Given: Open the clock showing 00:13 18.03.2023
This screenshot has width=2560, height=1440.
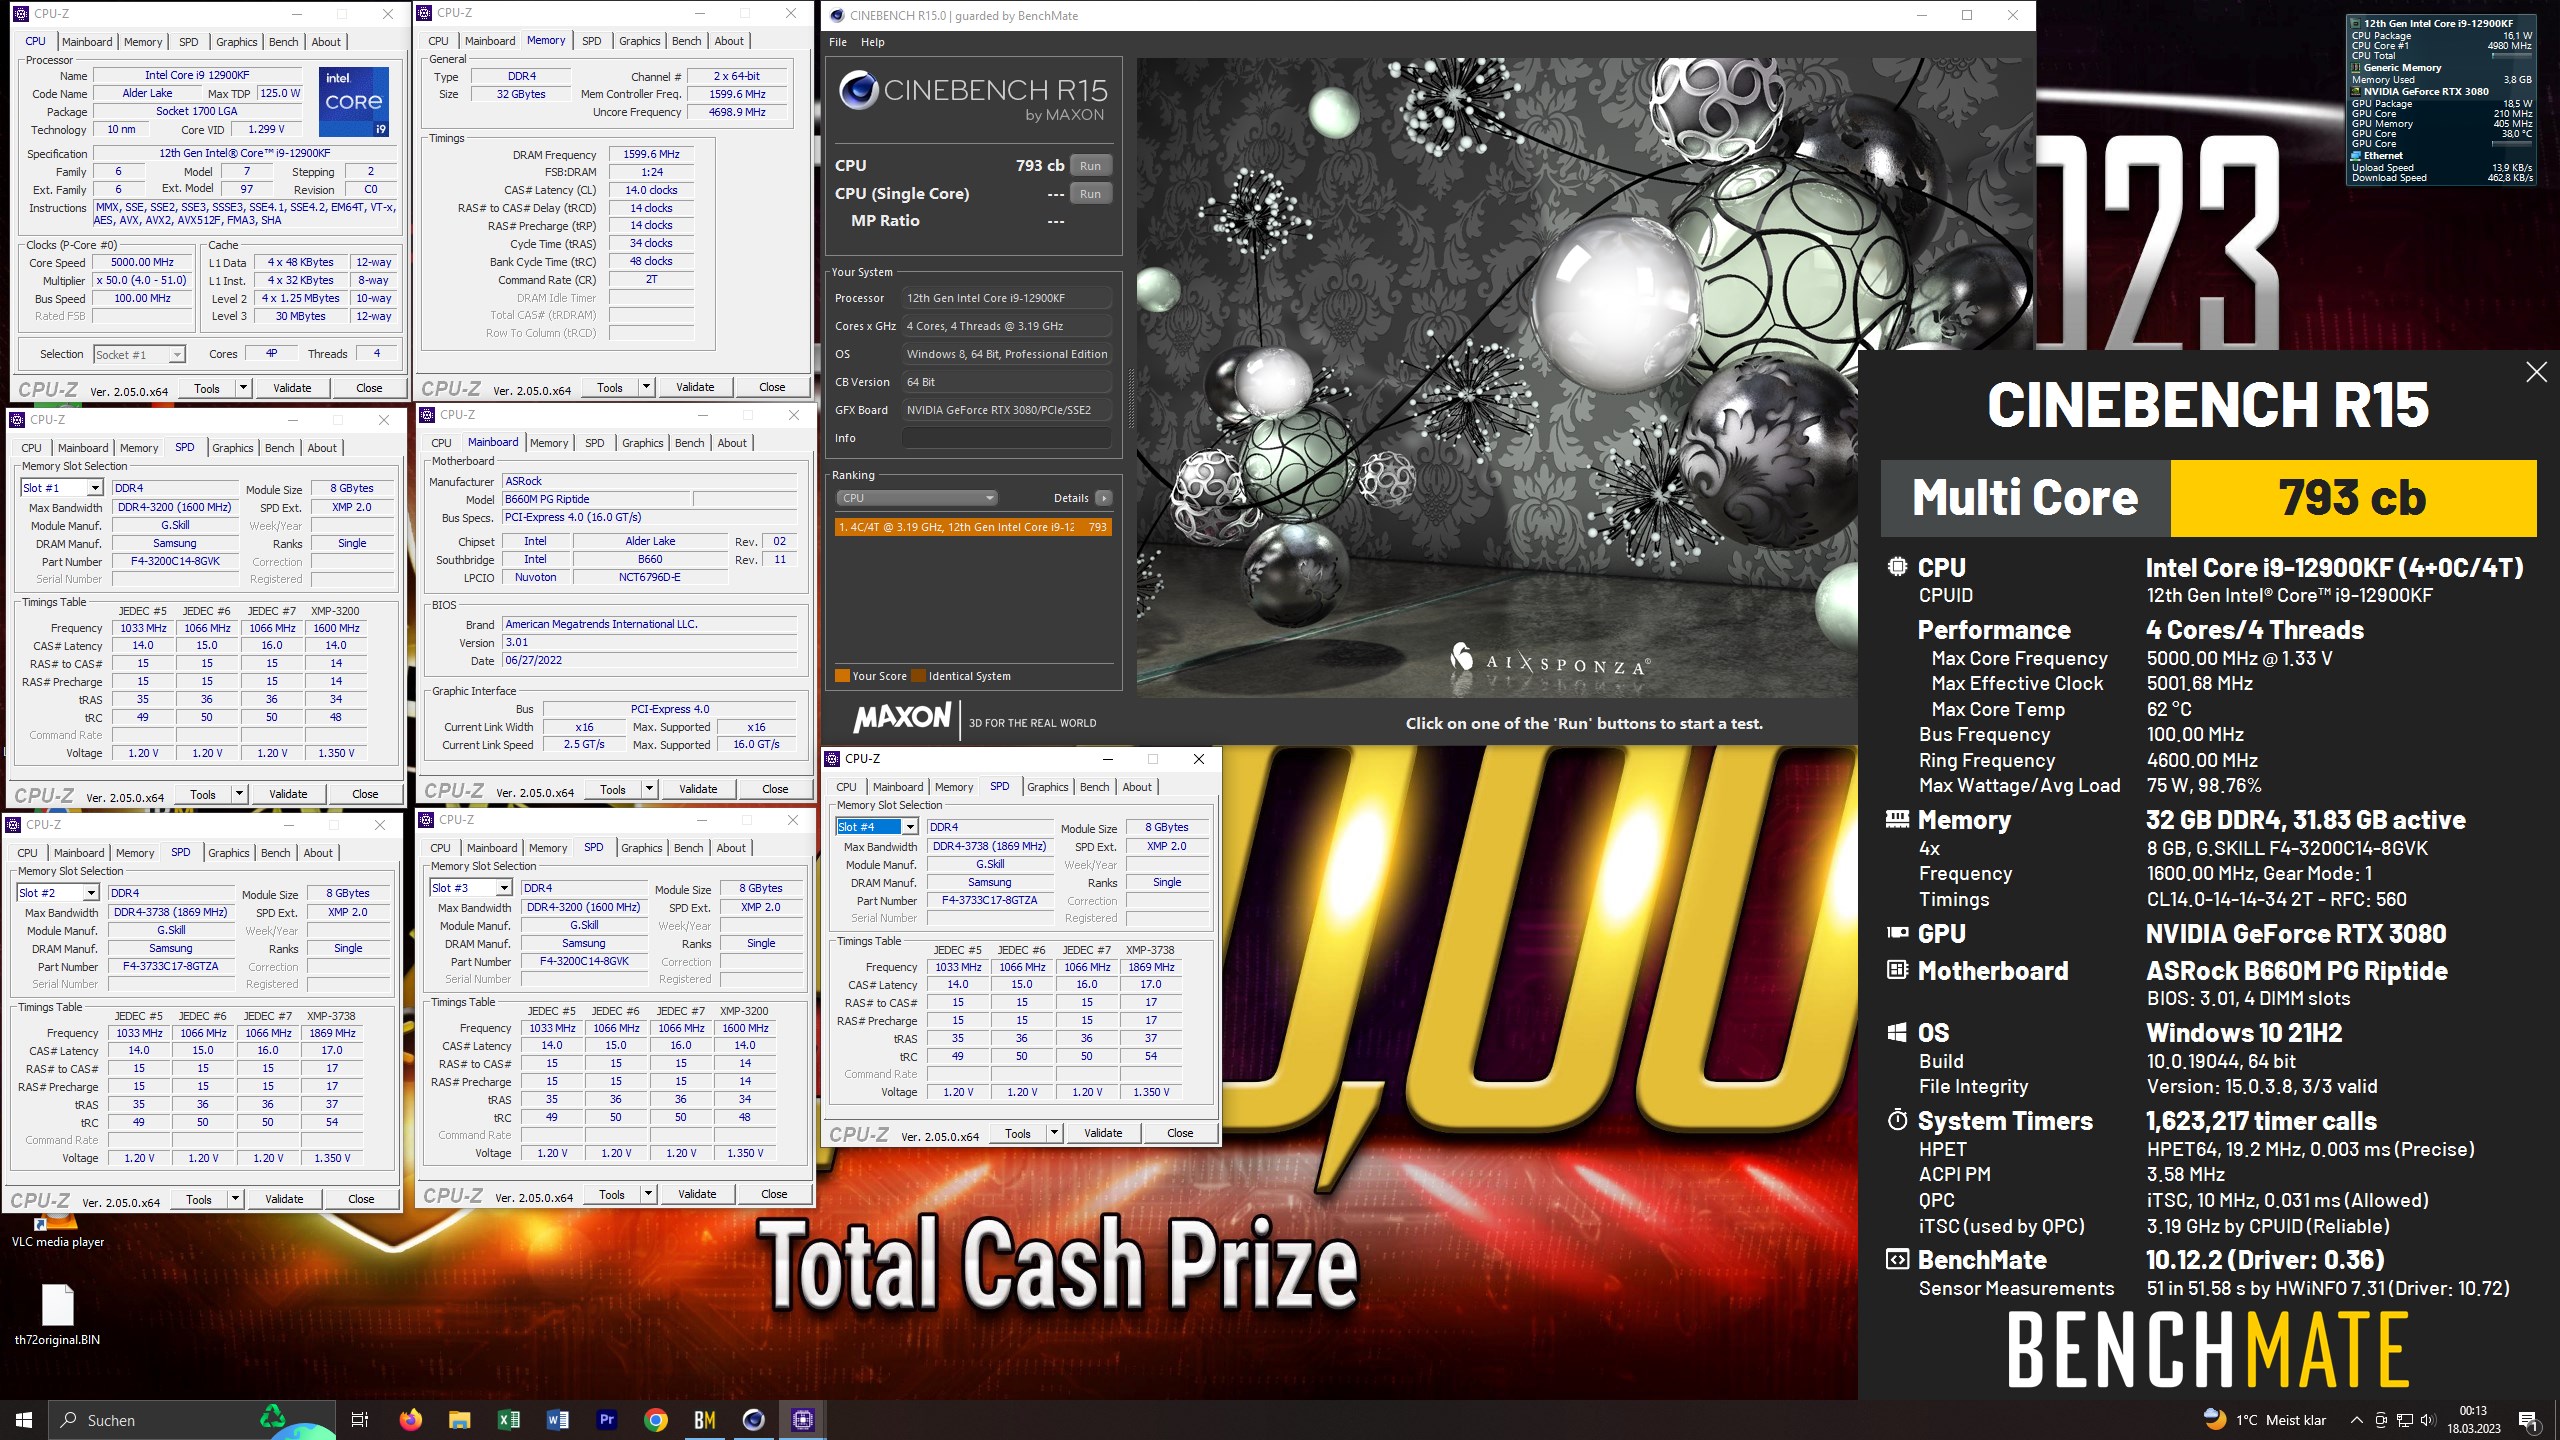Looking at the screenshot, I should (2473, 1420).
